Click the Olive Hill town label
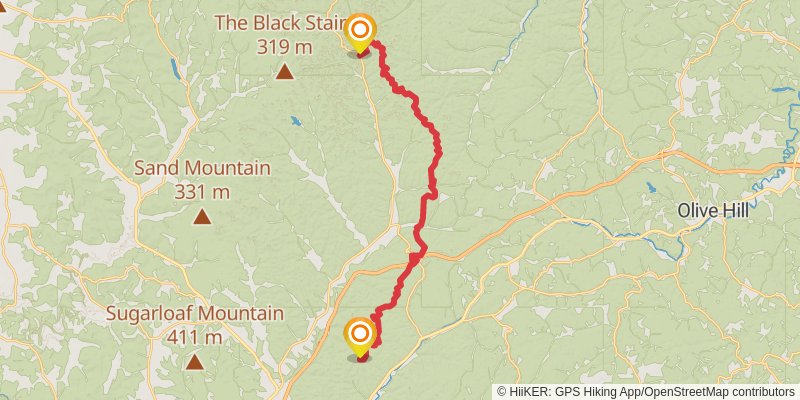Image resolution: width=800 pixels, height=400 pixels. pos(713,211)
